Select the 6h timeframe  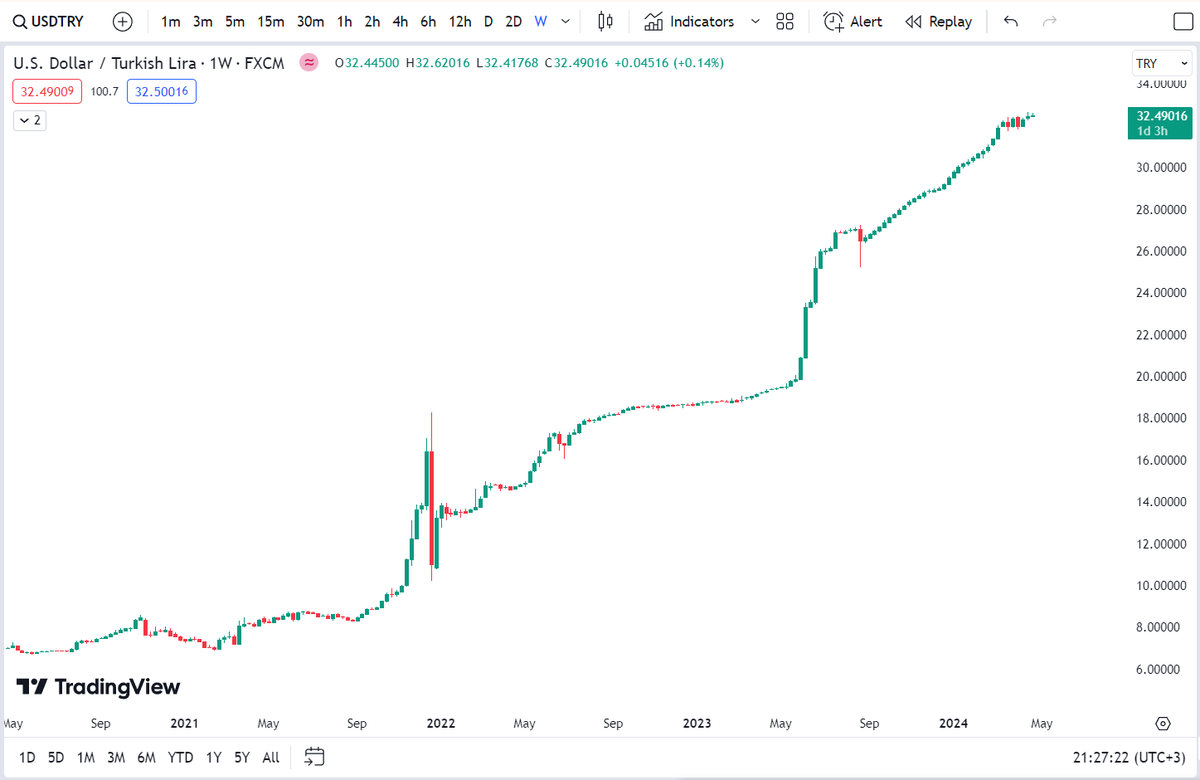(x=428, y=21)
